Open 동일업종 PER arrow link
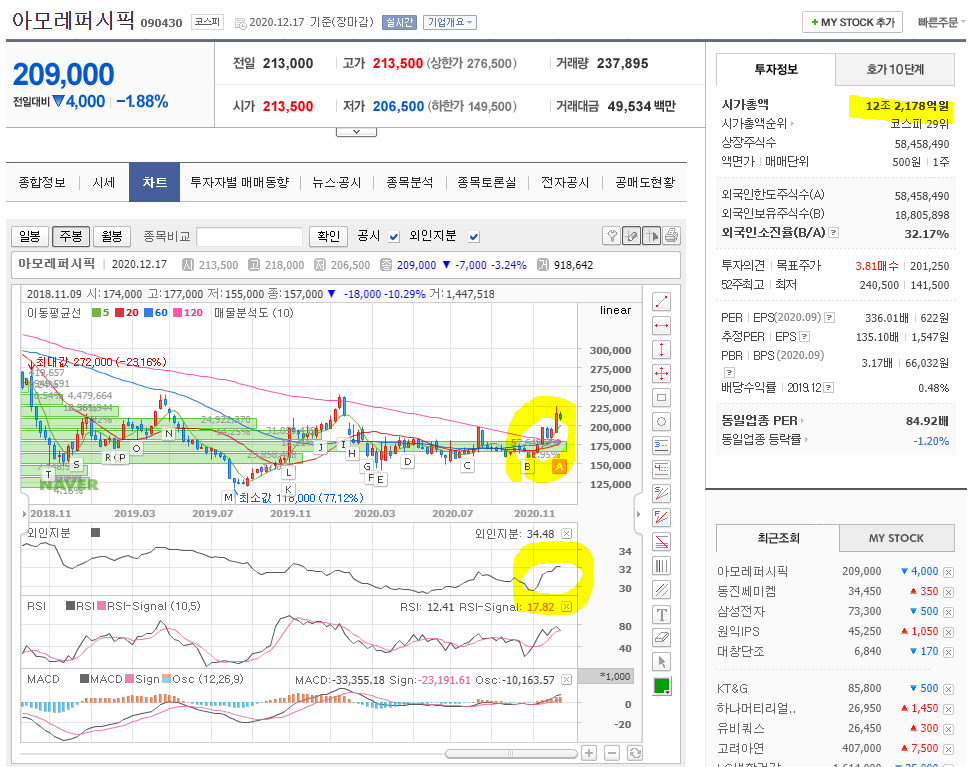The height and width of the screenshot is (767, 978). pyautogui.click(x=802, y=421)
